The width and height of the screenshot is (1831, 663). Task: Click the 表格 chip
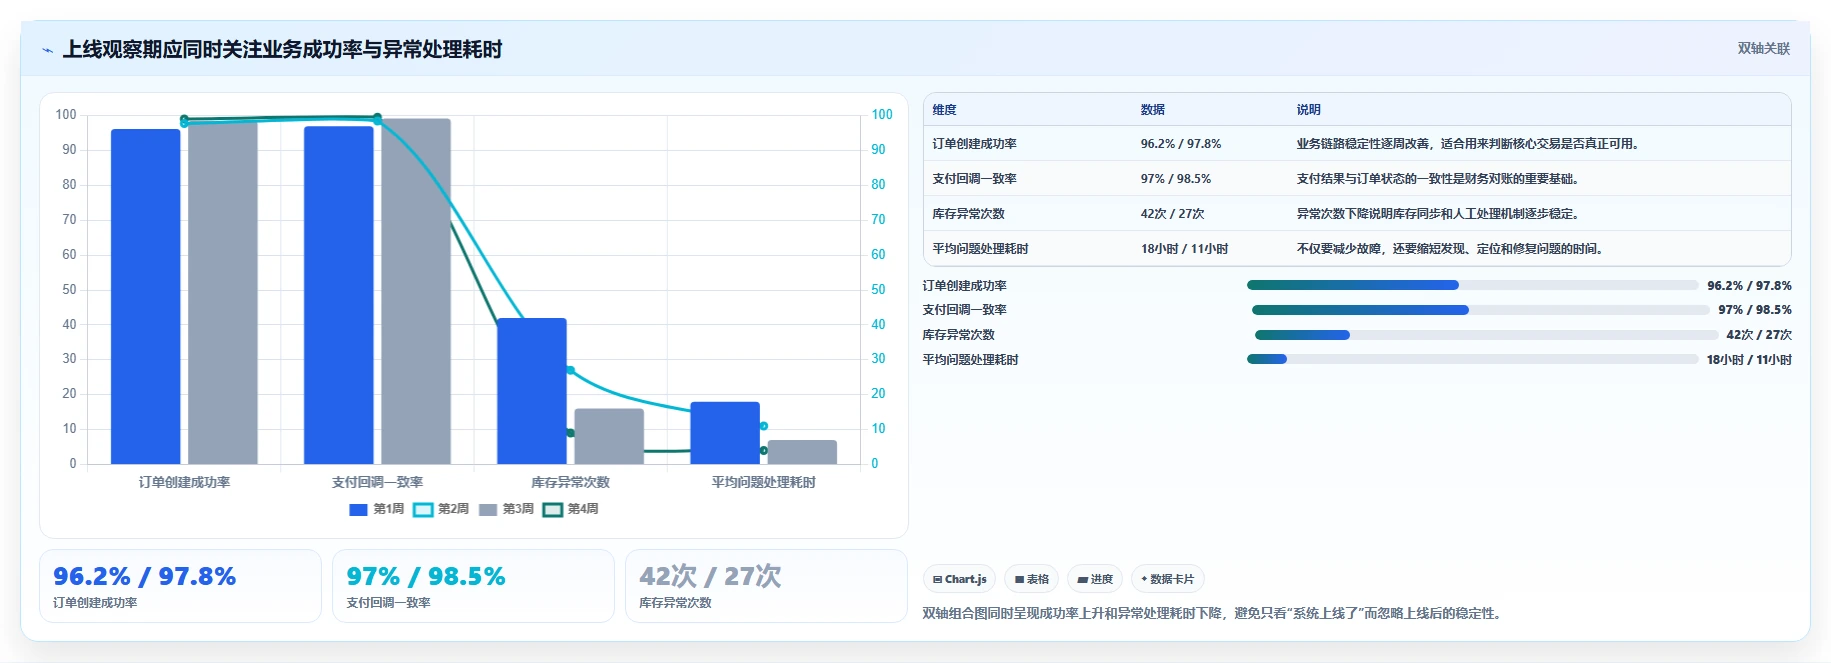1031,579
